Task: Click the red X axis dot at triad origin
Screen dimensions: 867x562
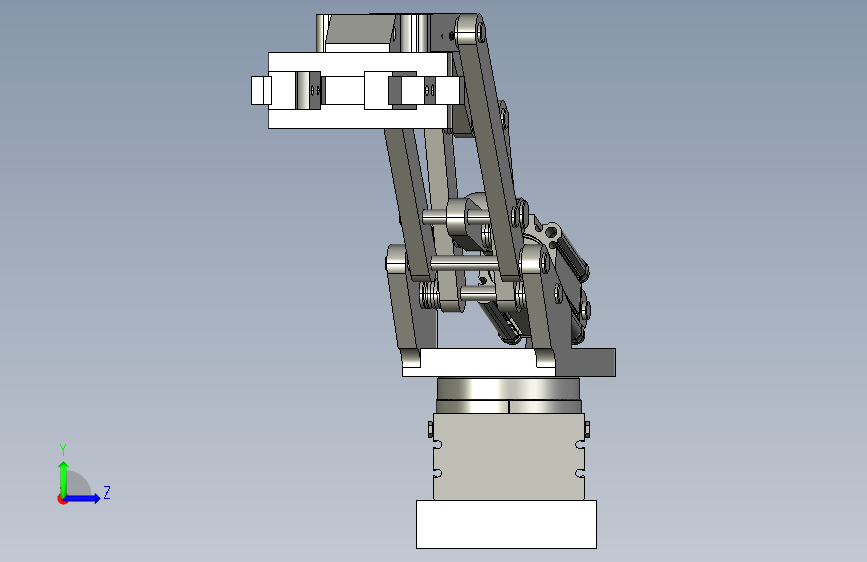Action: pos(62,499)
